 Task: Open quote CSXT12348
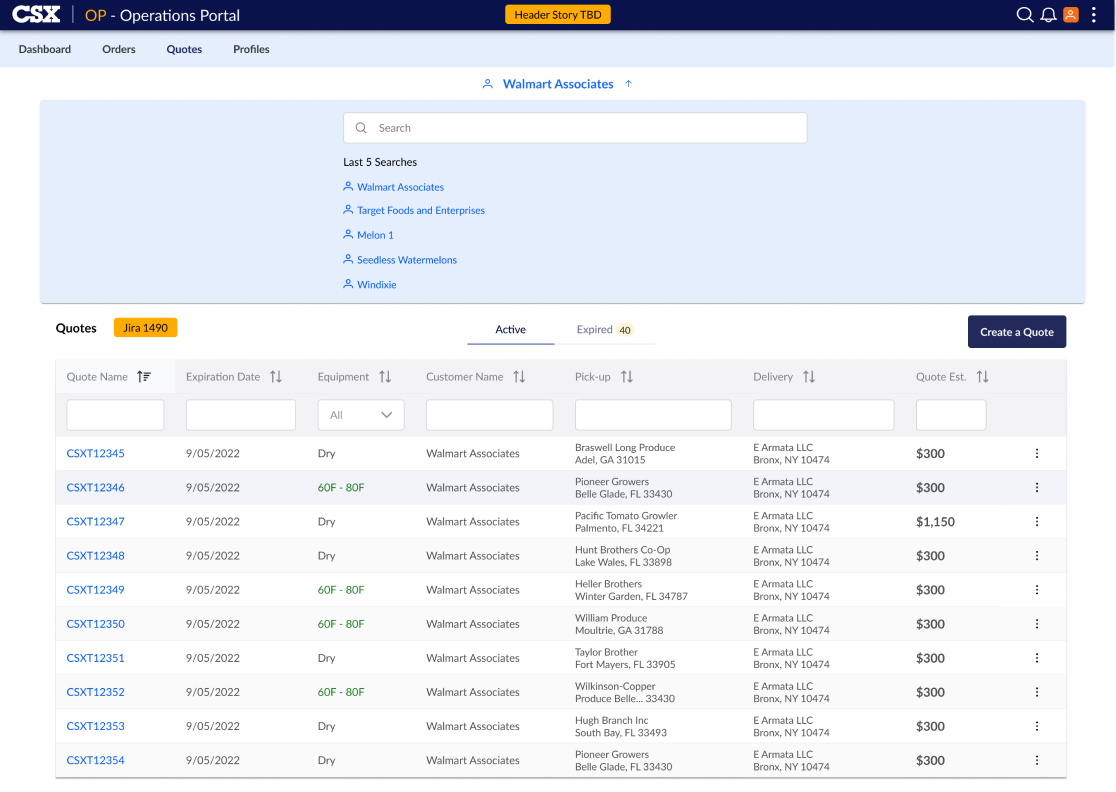[95, 556]
